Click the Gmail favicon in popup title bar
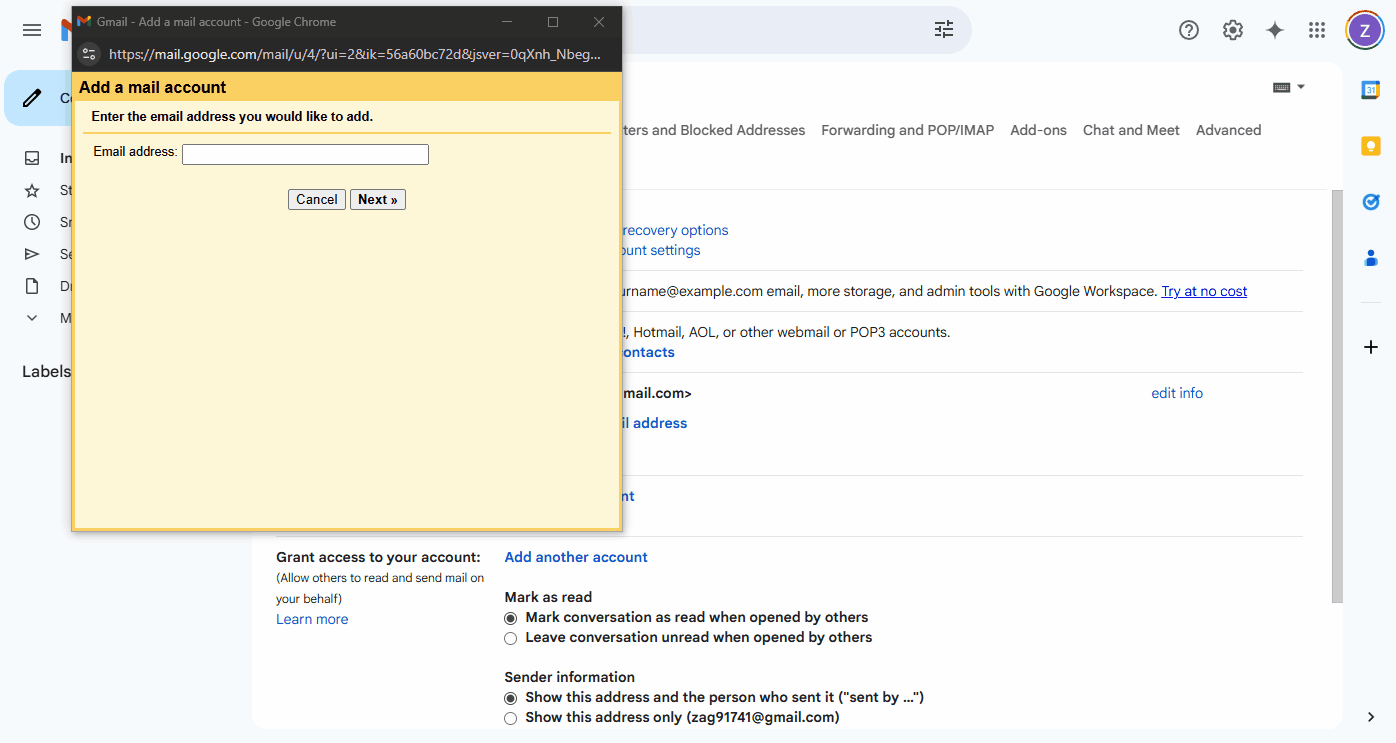Screen dimensions: 1396x743 pyautogui.click(x=84, y=22)
